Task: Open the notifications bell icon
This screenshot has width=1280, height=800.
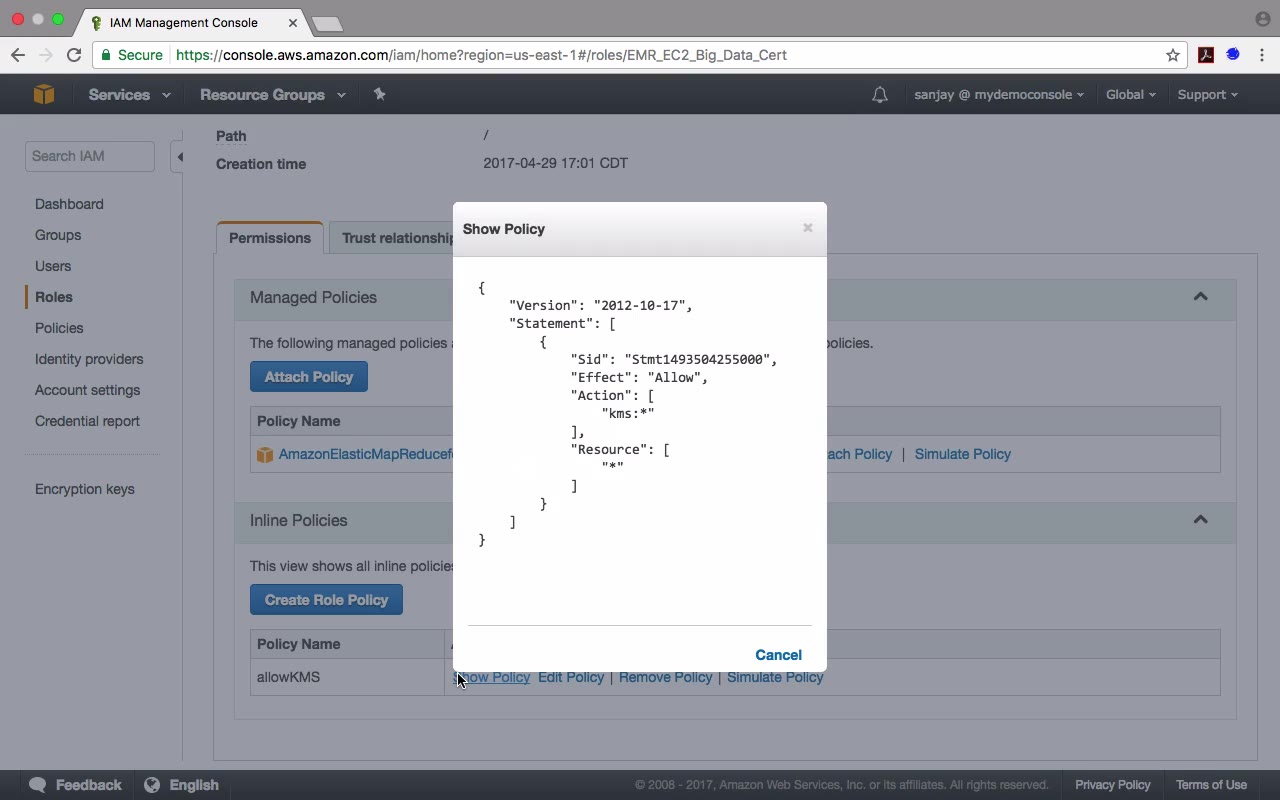Action: coord(880,95)
